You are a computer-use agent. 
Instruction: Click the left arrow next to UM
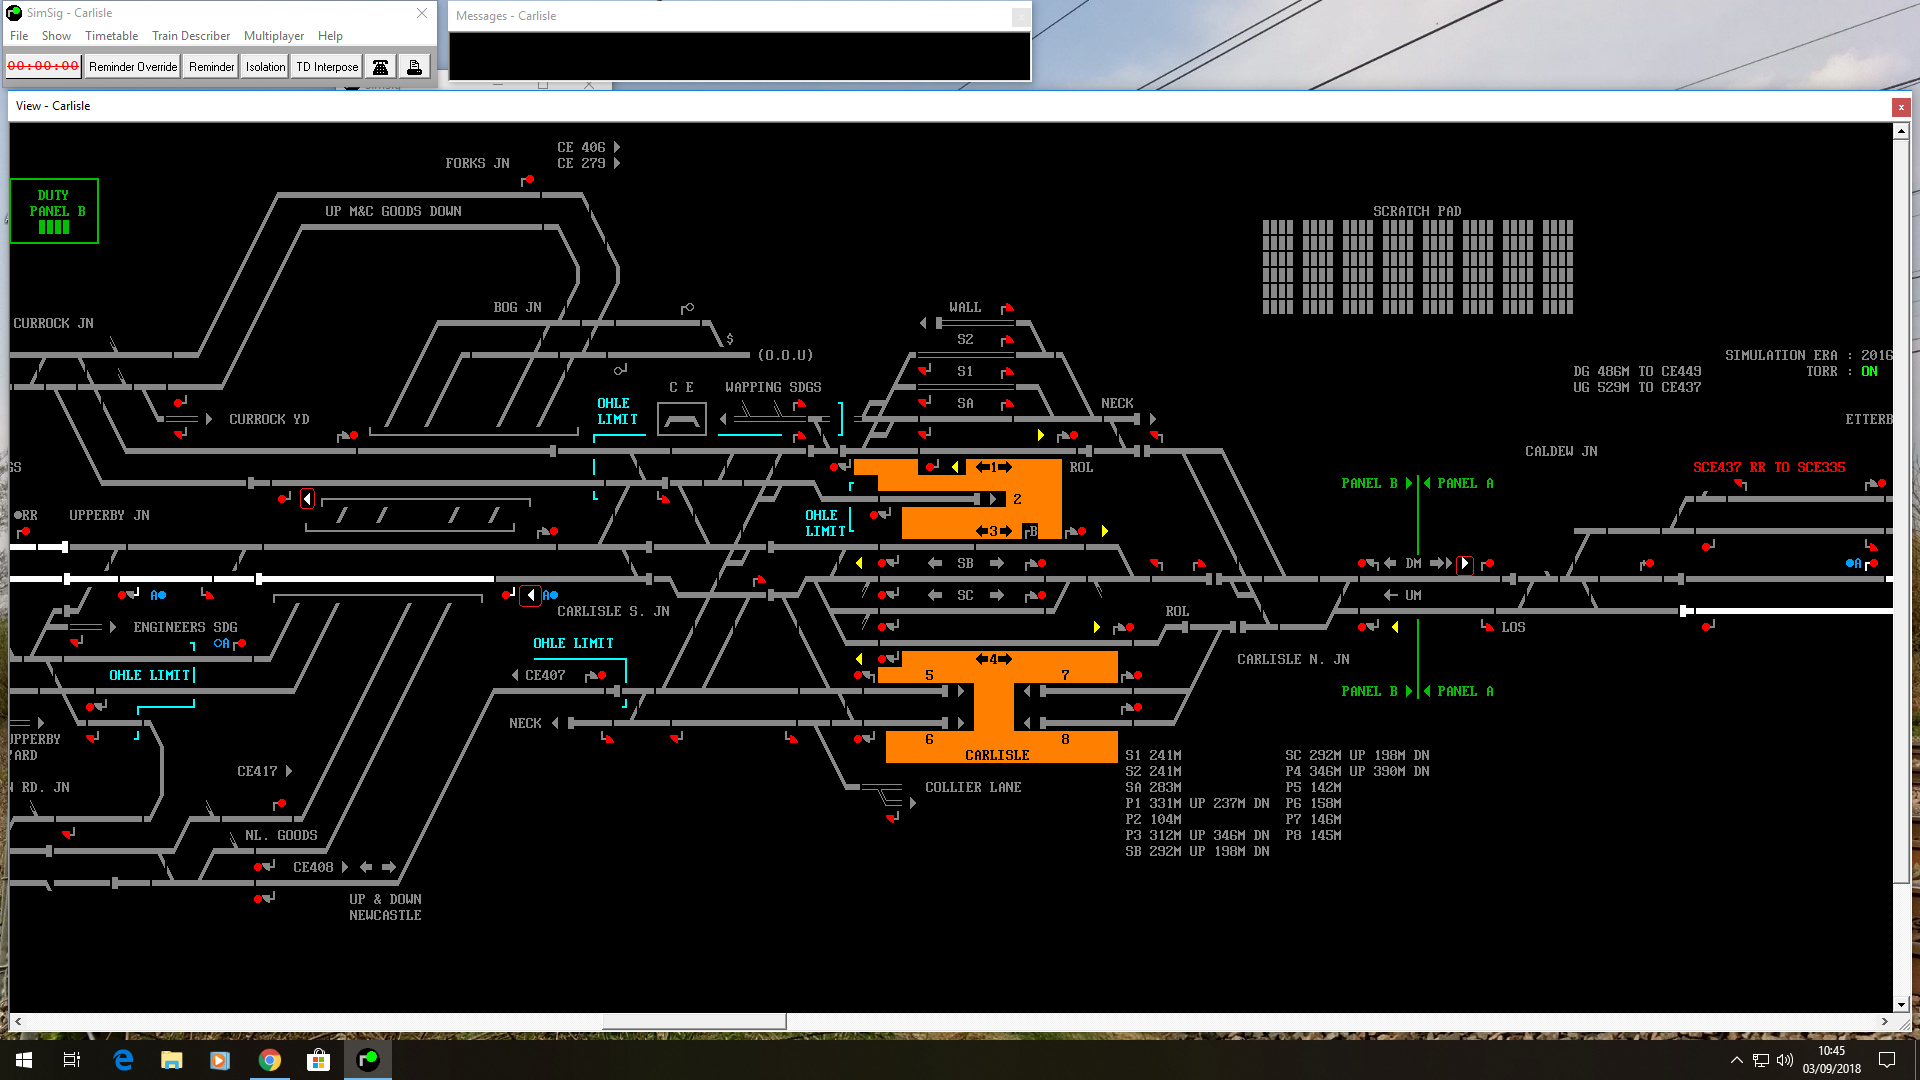click(1391, 596)
